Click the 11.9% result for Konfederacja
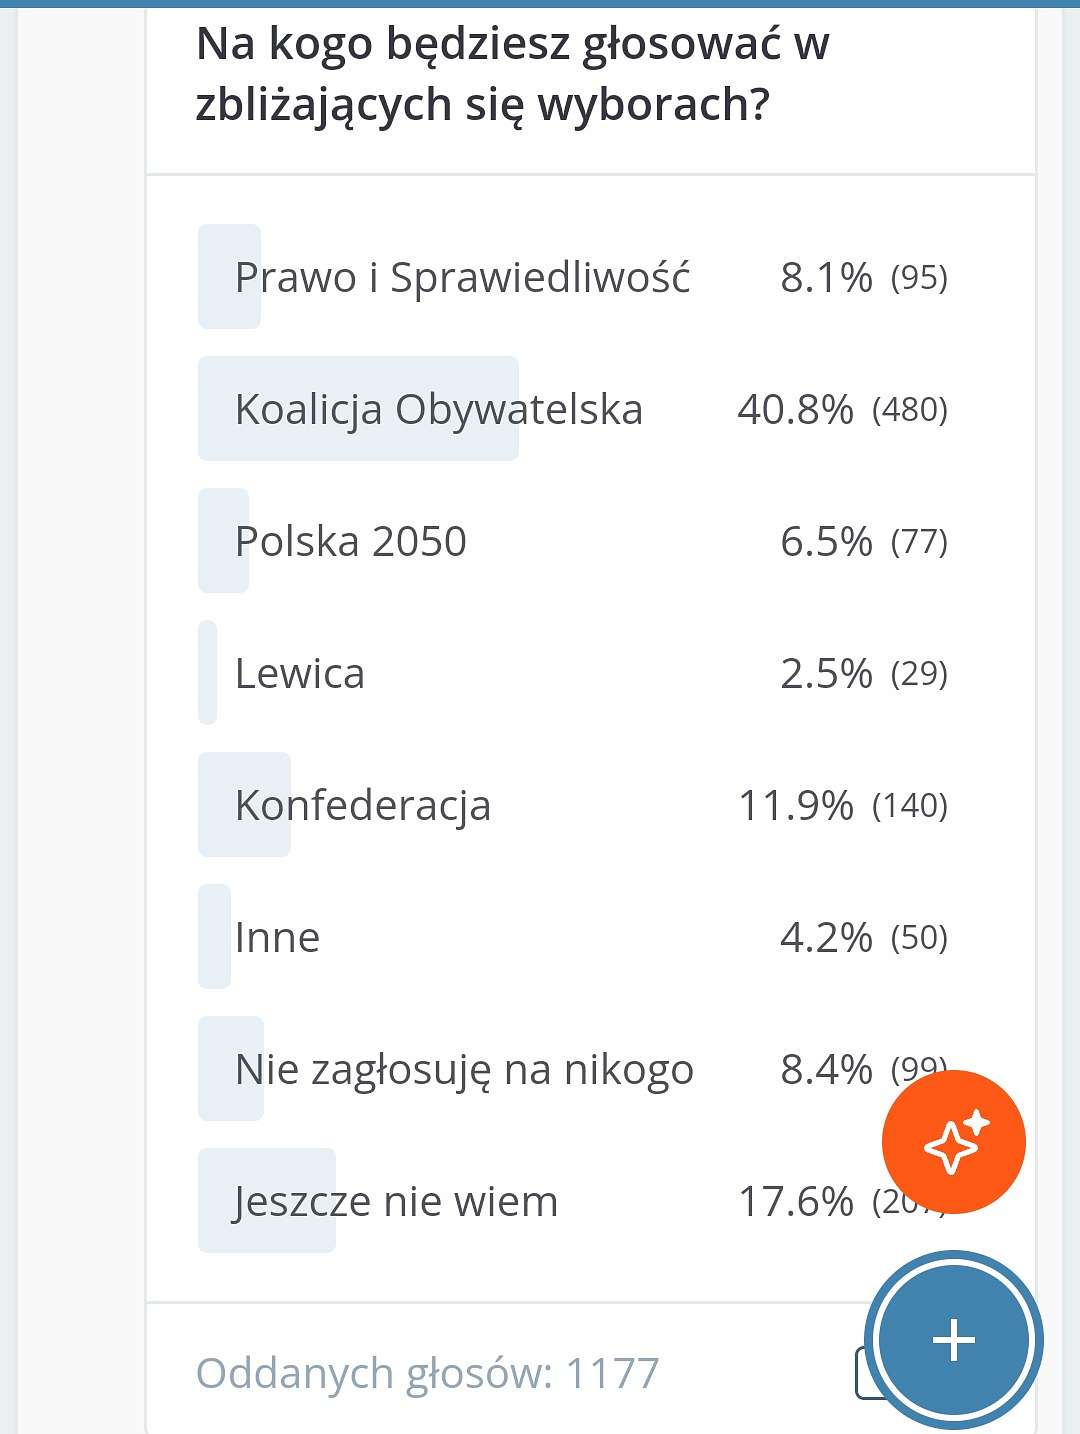 796,805
